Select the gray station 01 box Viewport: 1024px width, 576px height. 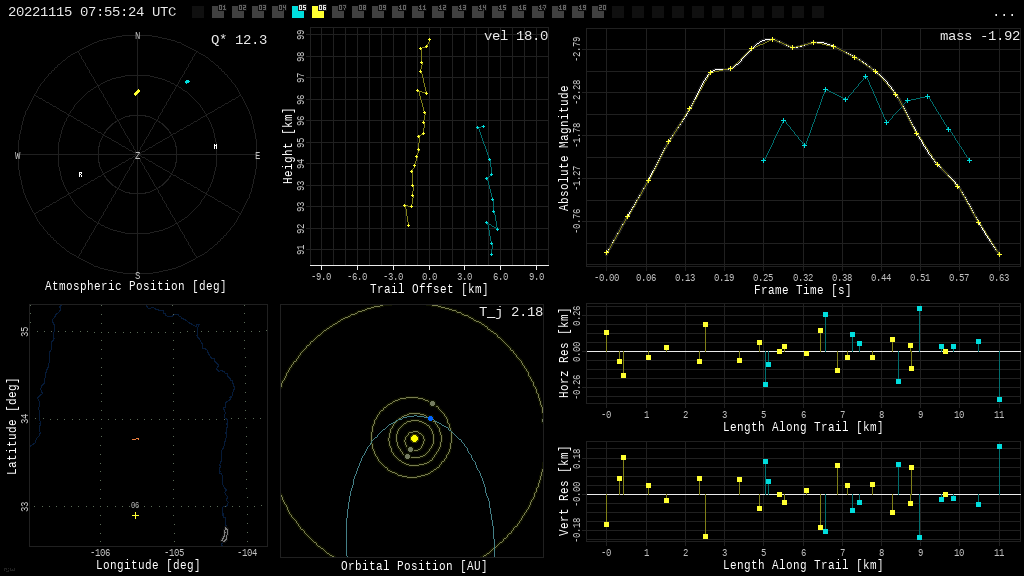click(x=218, y=12)
